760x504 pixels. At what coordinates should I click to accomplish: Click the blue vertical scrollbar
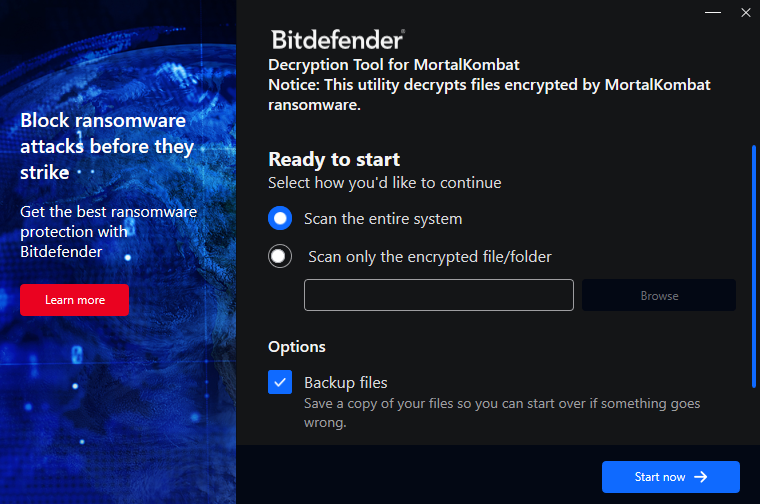pos(753,266)
